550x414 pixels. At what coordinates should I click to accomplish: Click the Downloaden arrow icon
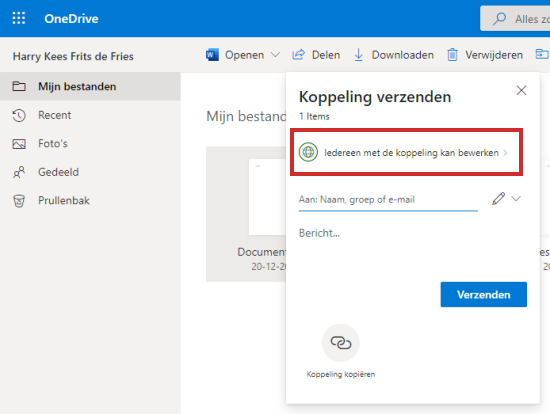(x=358, y=55)
